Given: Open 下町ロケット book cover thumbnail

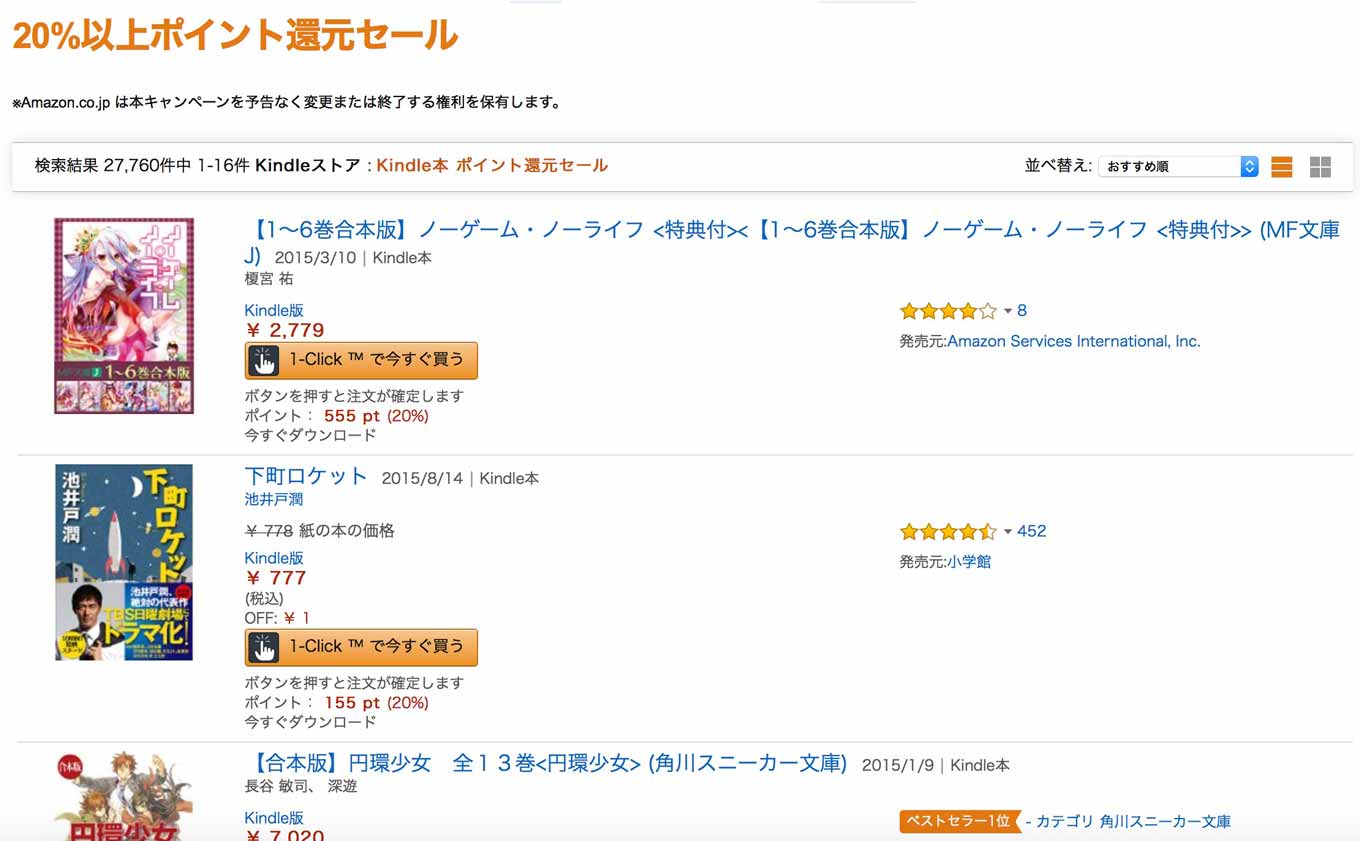Looking at the screenshot, I should click(x=124, y=562).
